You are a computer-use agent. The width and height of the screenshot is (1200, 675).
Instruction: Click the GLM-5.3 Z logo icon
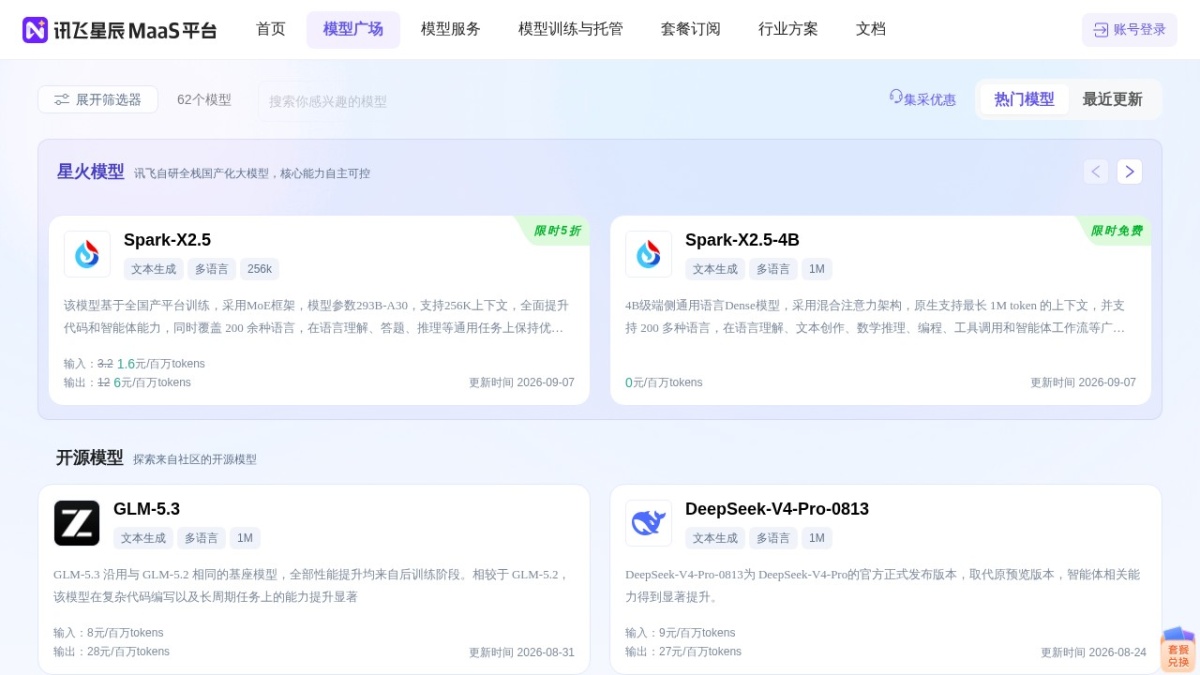point(77,523)
